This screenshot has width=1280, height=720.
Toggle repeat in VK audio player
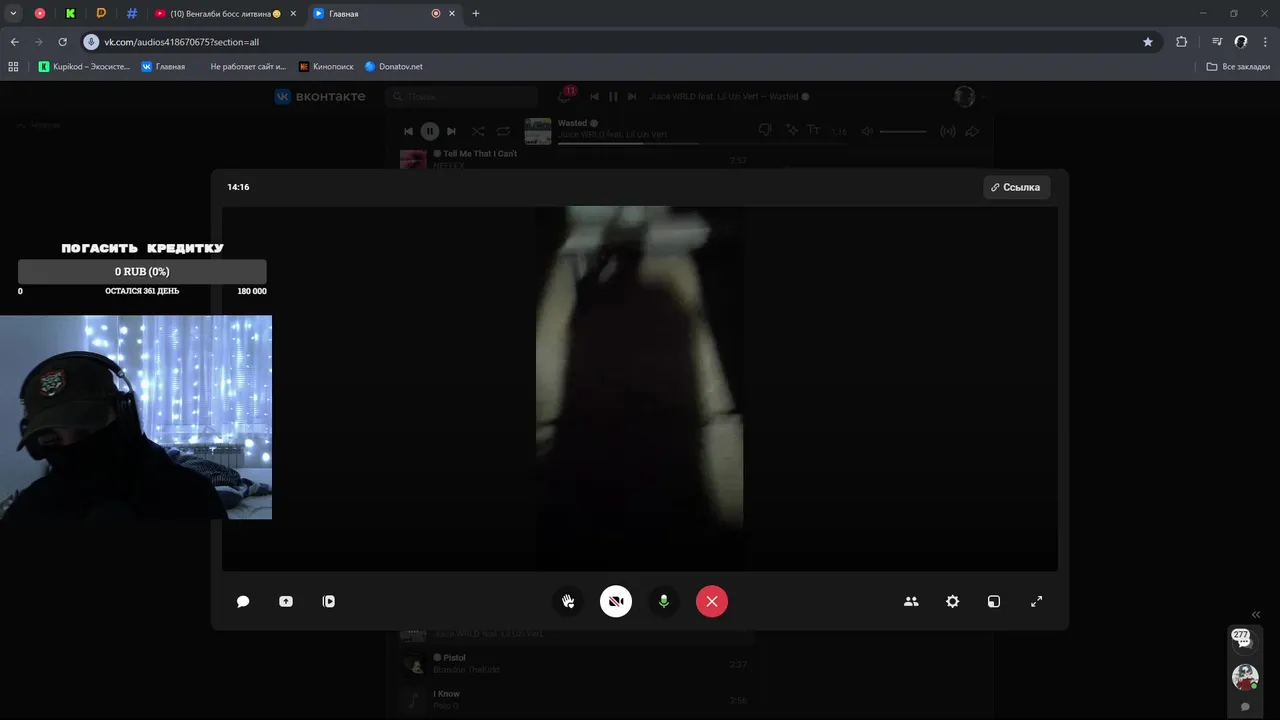click(x=503, y=131)
